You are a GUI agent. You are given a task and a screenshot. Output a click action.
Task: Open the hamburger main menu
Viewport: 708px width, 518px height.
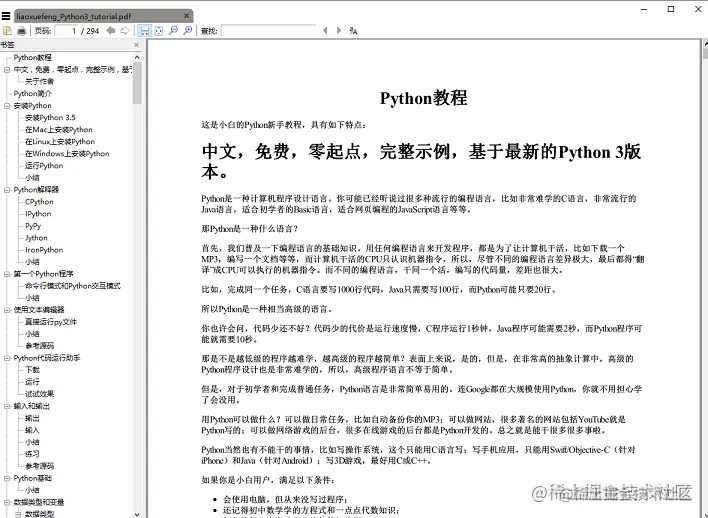(x=6, y=16)
